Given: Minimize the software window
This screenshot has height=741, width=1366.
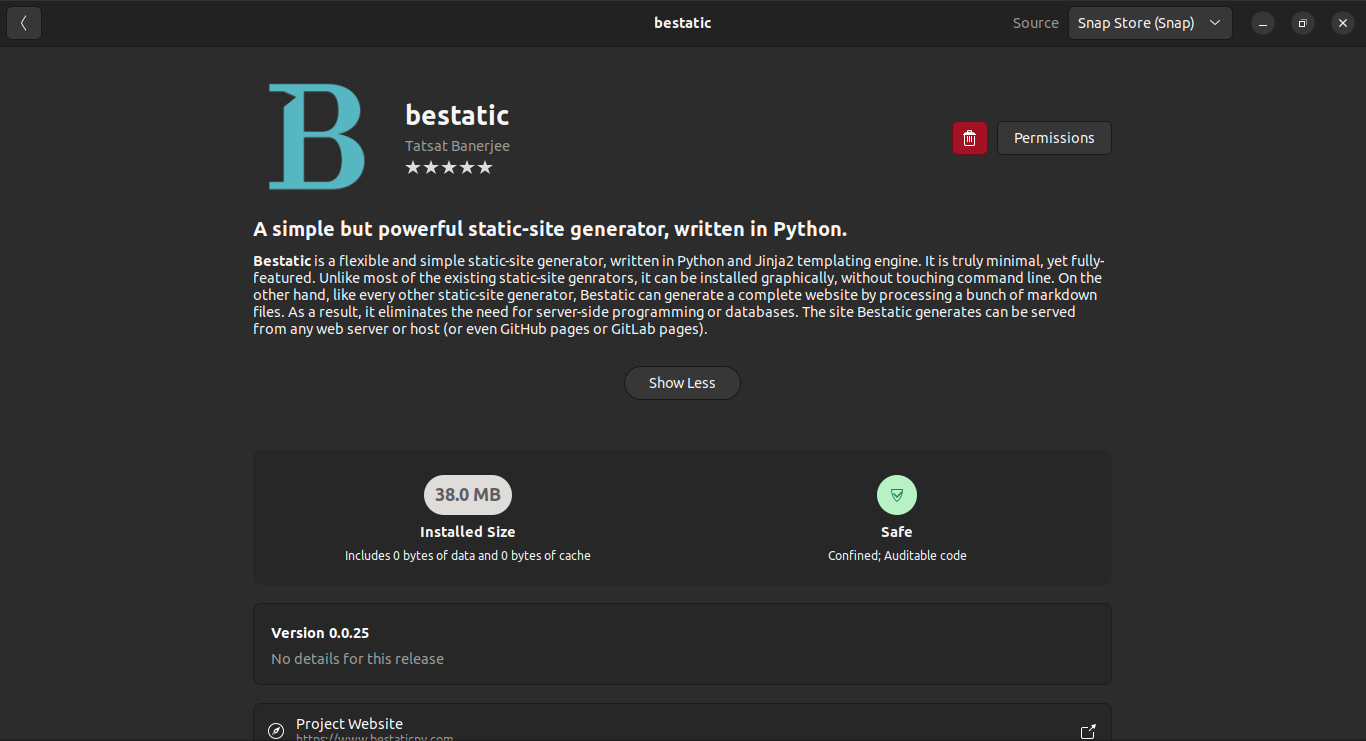Looking at the screenshot, I should tap(1264, 23).
